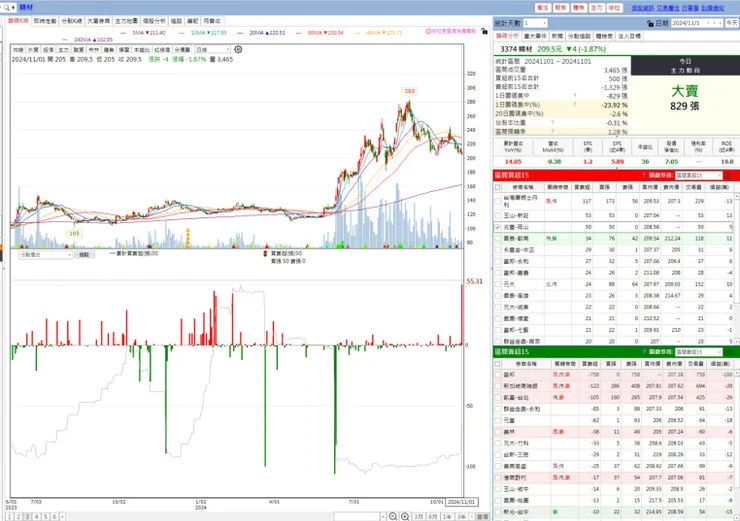Tick the checkbox for the 元大 buyer row
740x521 pixels.
point(497,284)
